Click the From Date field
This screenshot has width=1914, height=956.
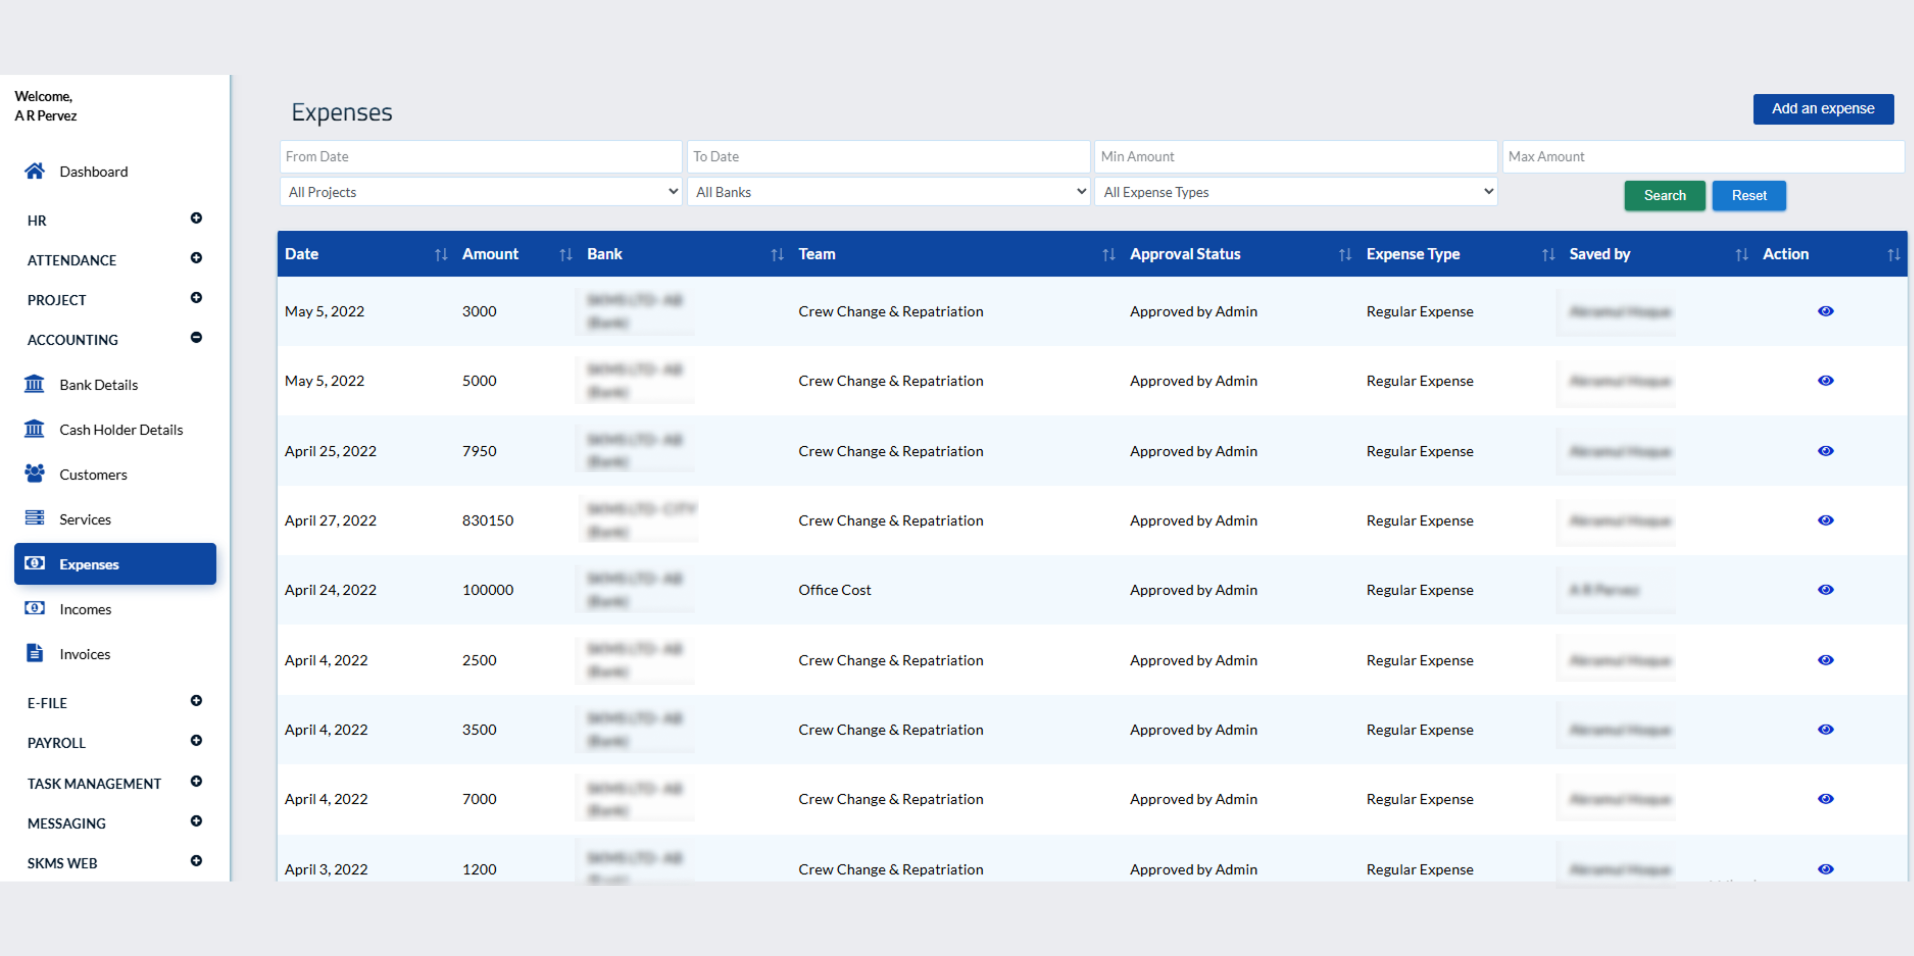point(481,157)
